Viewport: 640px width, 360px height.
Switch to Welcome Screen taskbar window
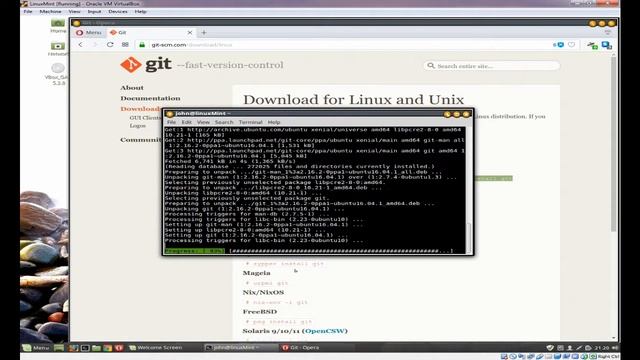[x=156, y=348]
